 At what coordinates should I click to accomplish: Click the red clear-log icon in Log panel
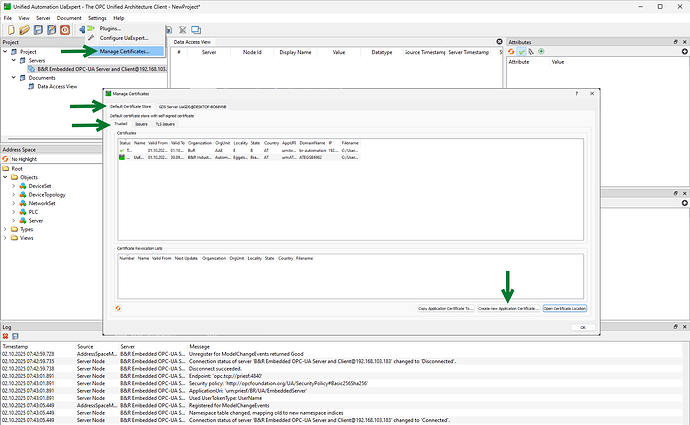pyautogui.click(x=6, y=336)
